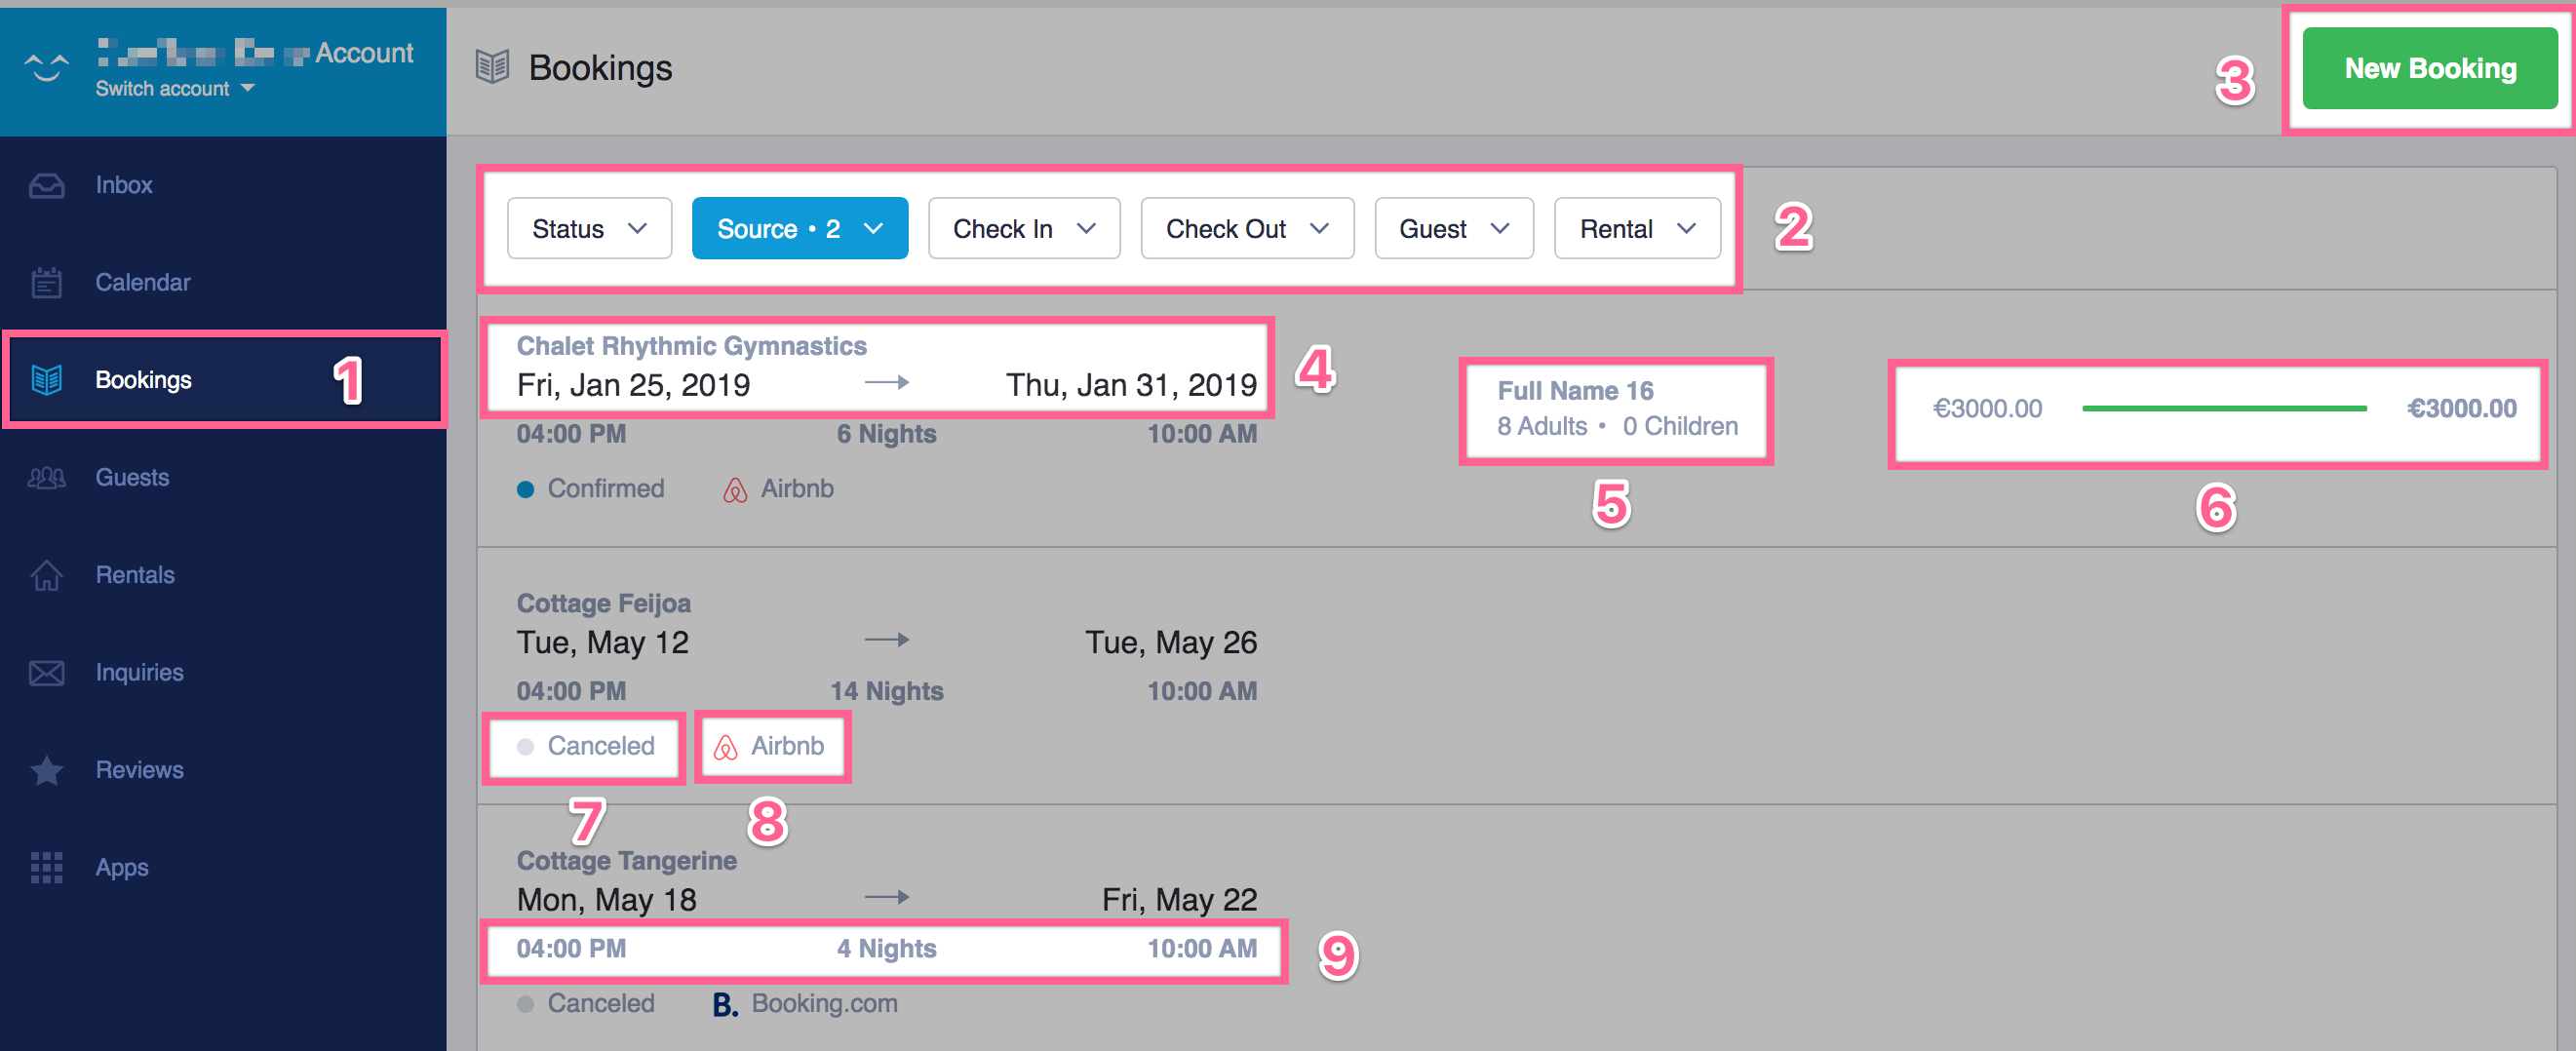
Task: Select the Calendar sidebar icon
Action: click(46, 281)
